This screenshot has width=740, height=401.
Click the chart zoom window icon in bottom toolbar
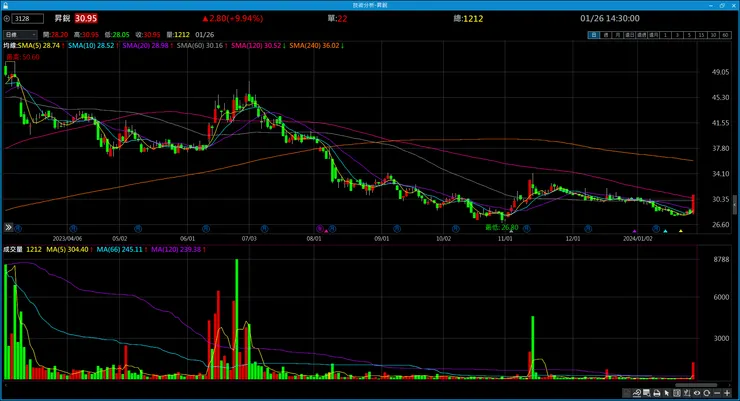(647, 393)
